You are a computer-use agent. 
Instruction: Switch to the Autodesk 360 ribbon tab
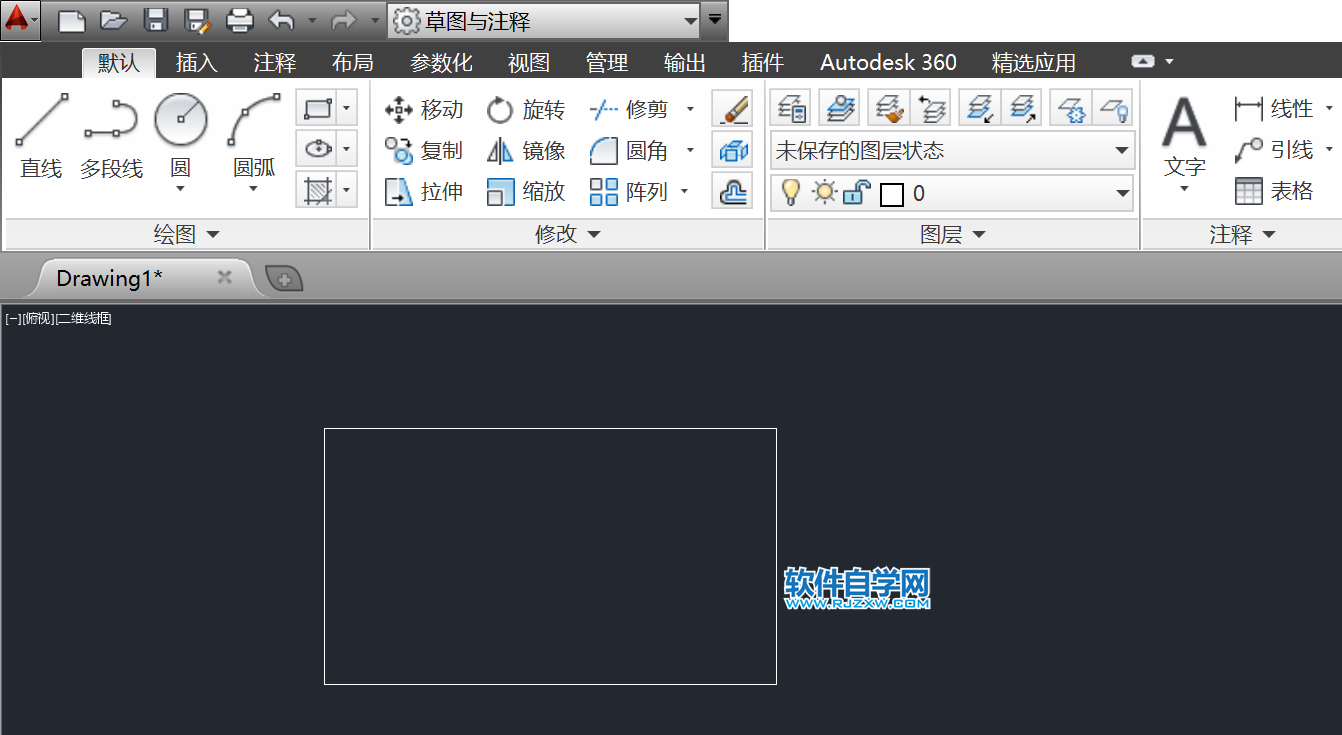[x=888, y=63]
